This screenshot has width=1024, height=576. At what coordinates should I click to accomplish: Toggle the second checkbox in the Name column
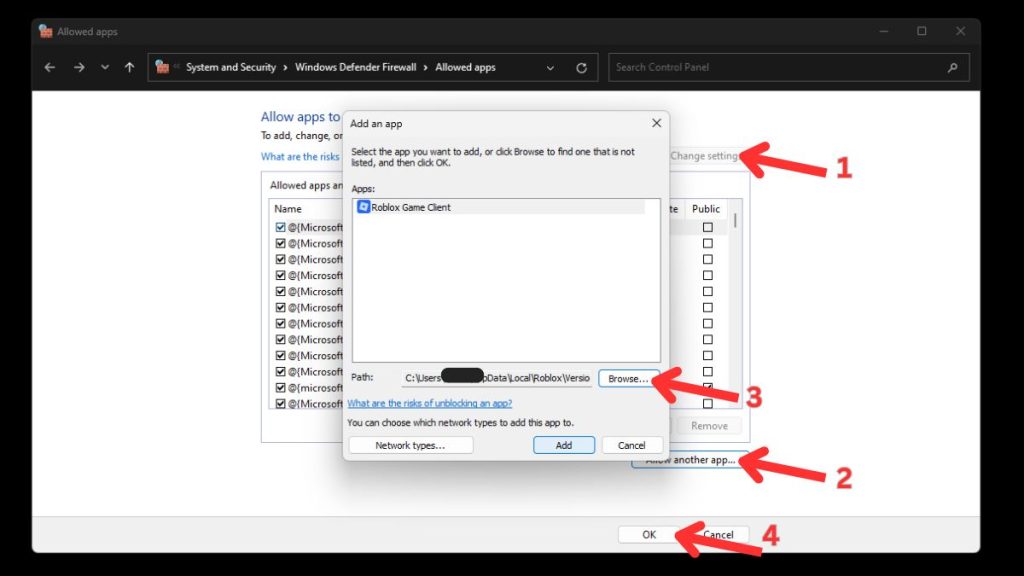280,244
